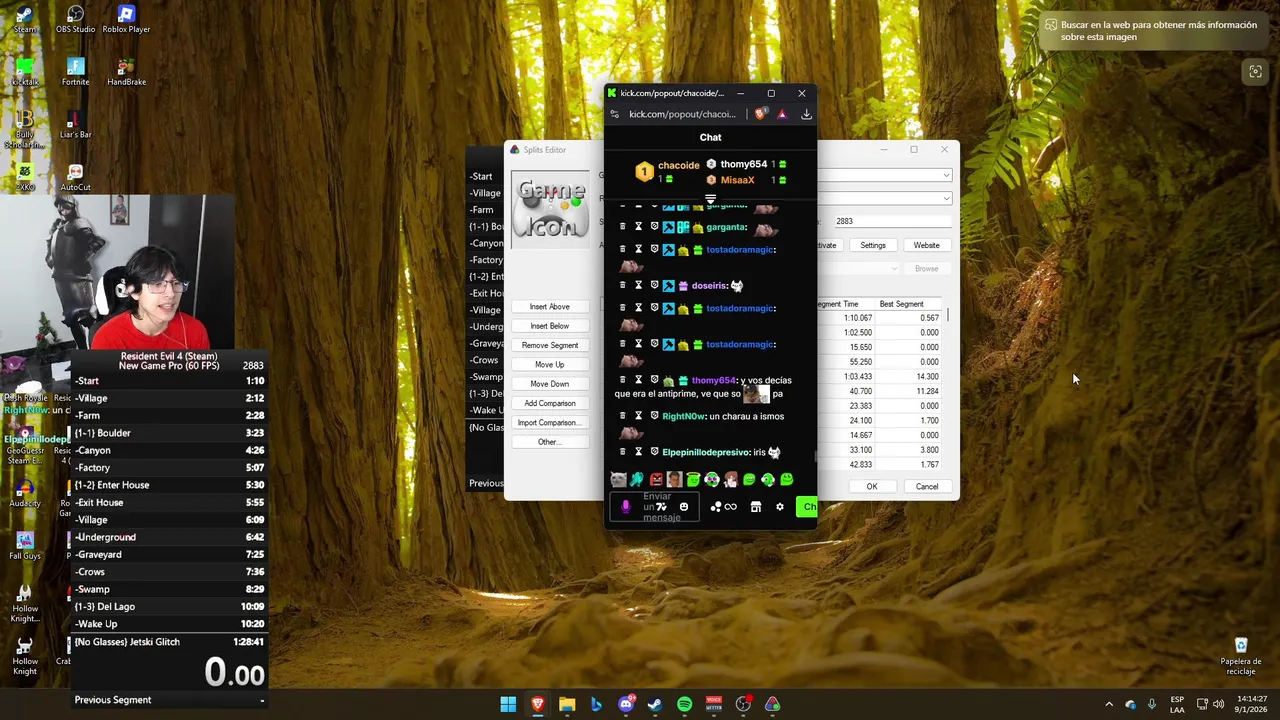Open the Kick shop icon below chat
Image resolution: width=1280 pixels, height=720 pixels.
point(756,507)
